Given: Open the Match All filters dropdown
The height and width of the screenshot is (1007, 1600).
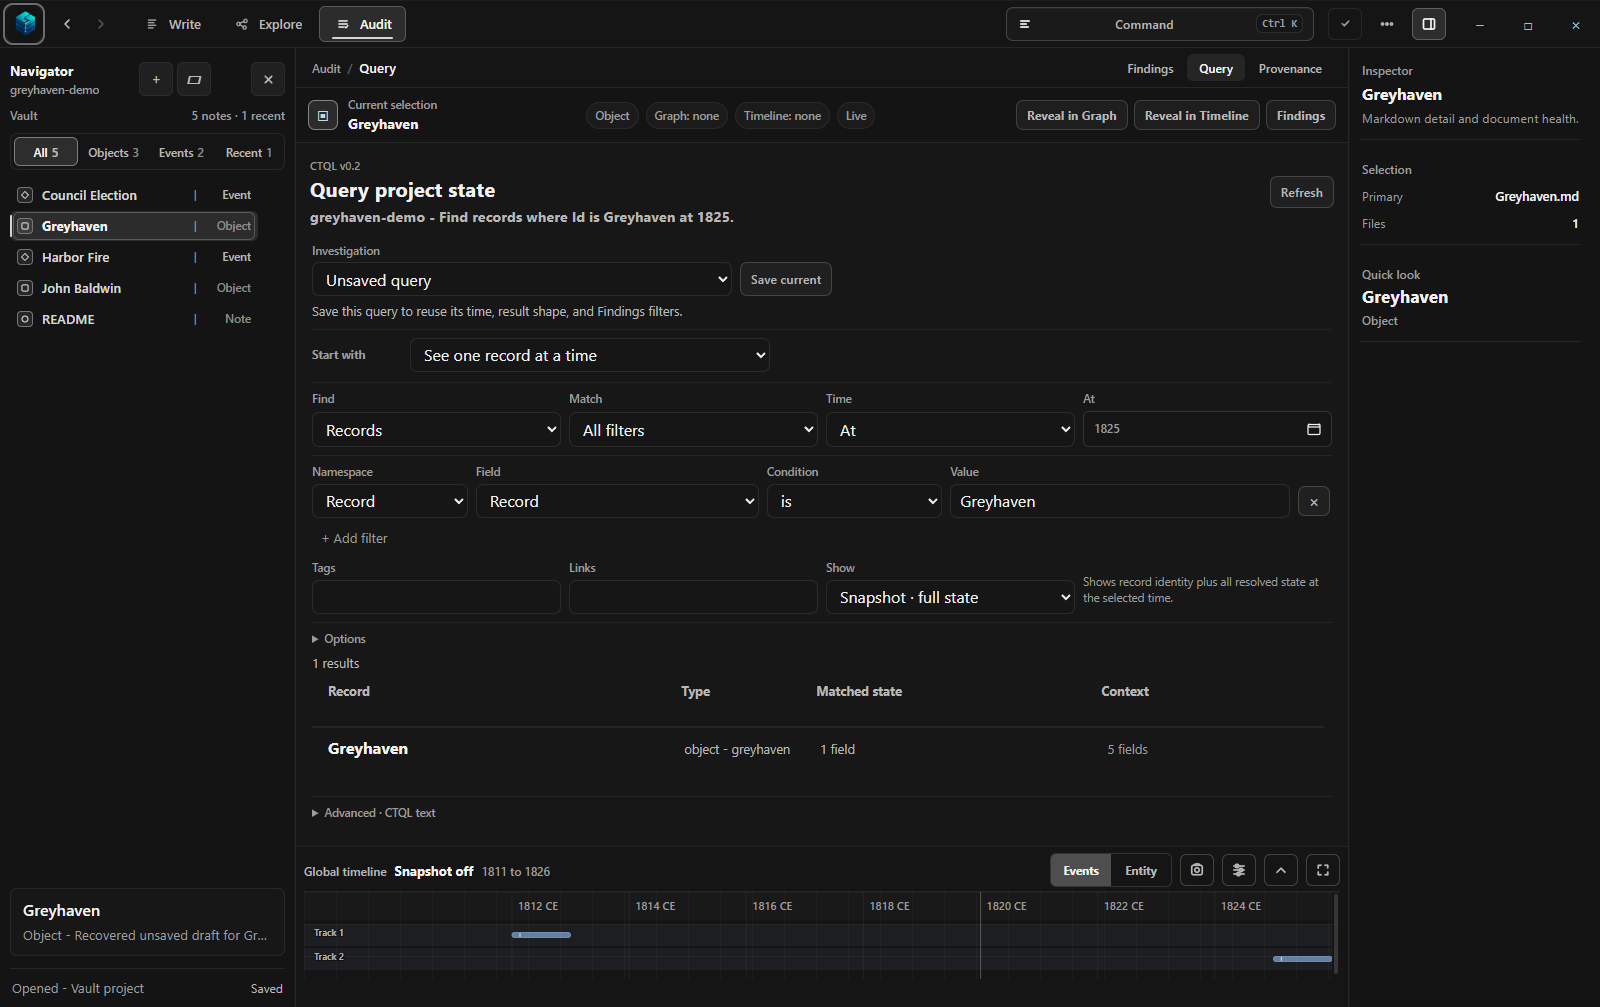Looking at the screenshot, I should tap(693, 430).
